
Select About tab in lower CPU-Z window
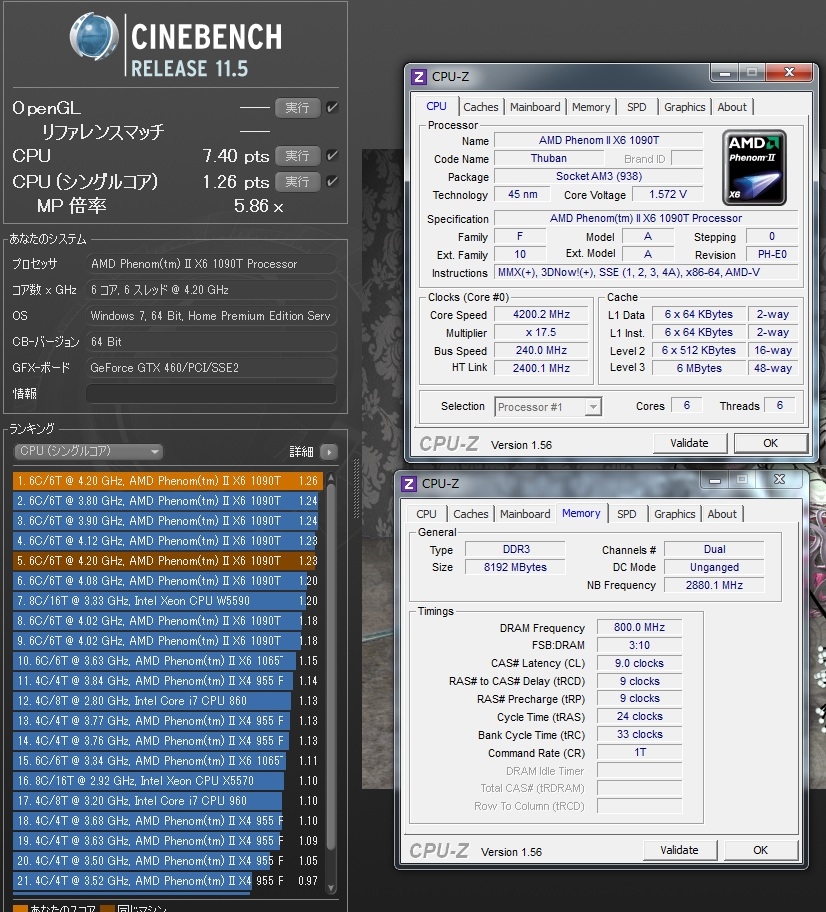(x=722, y=514)
